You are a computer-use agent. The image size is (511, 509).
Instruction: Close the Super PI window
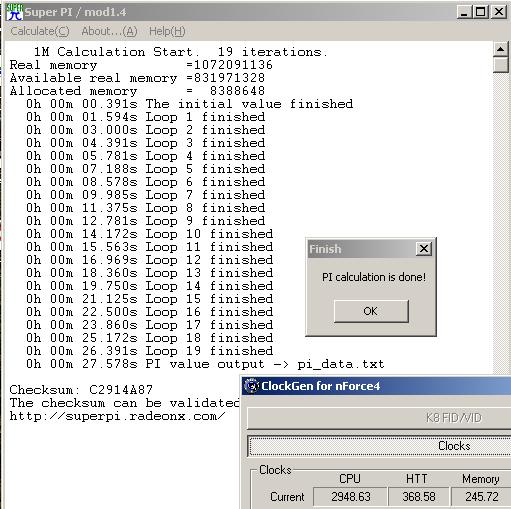coord(499,12)
